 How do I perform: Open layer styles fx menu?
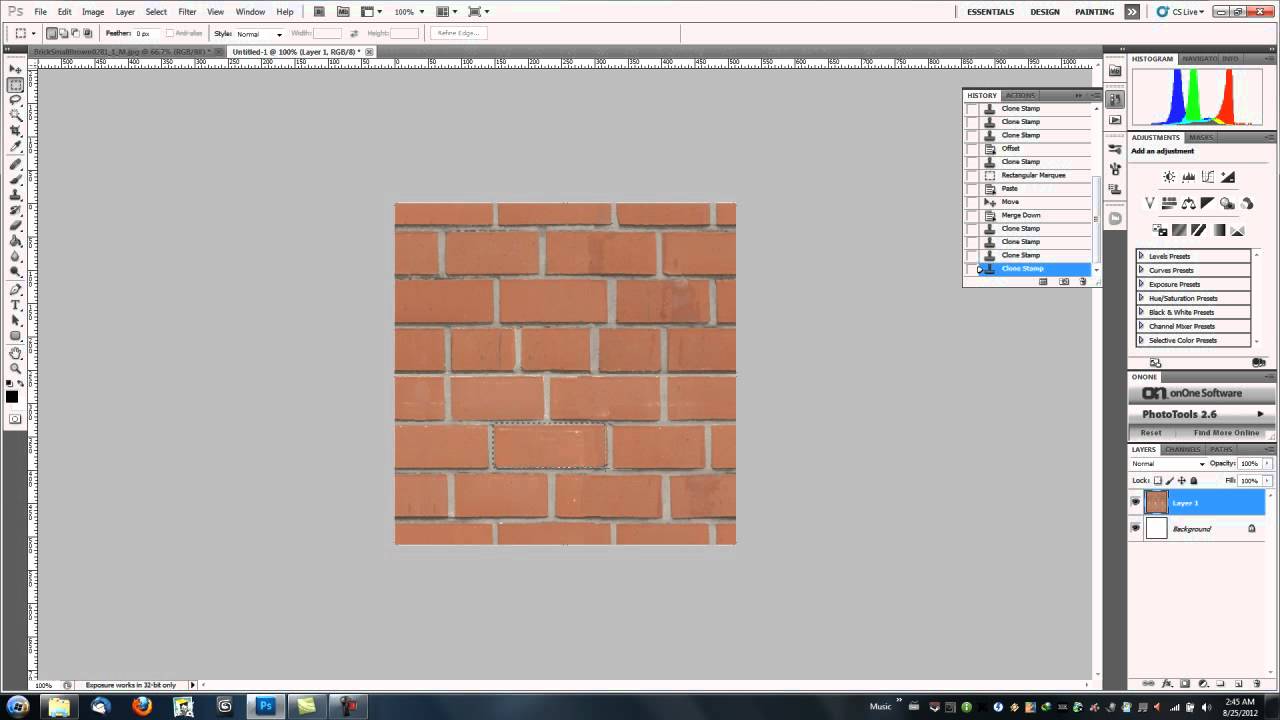[x=1167, y=684]
